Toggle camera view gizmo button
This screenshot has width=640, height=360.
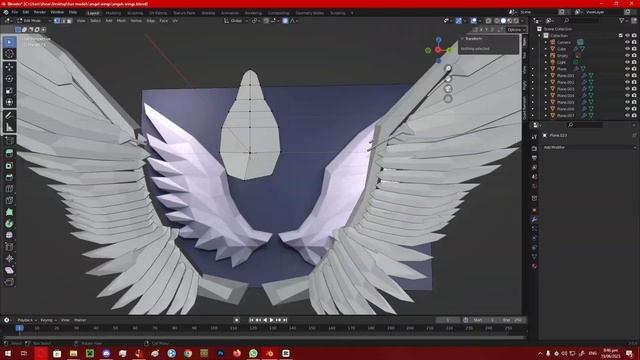(448, 89)
